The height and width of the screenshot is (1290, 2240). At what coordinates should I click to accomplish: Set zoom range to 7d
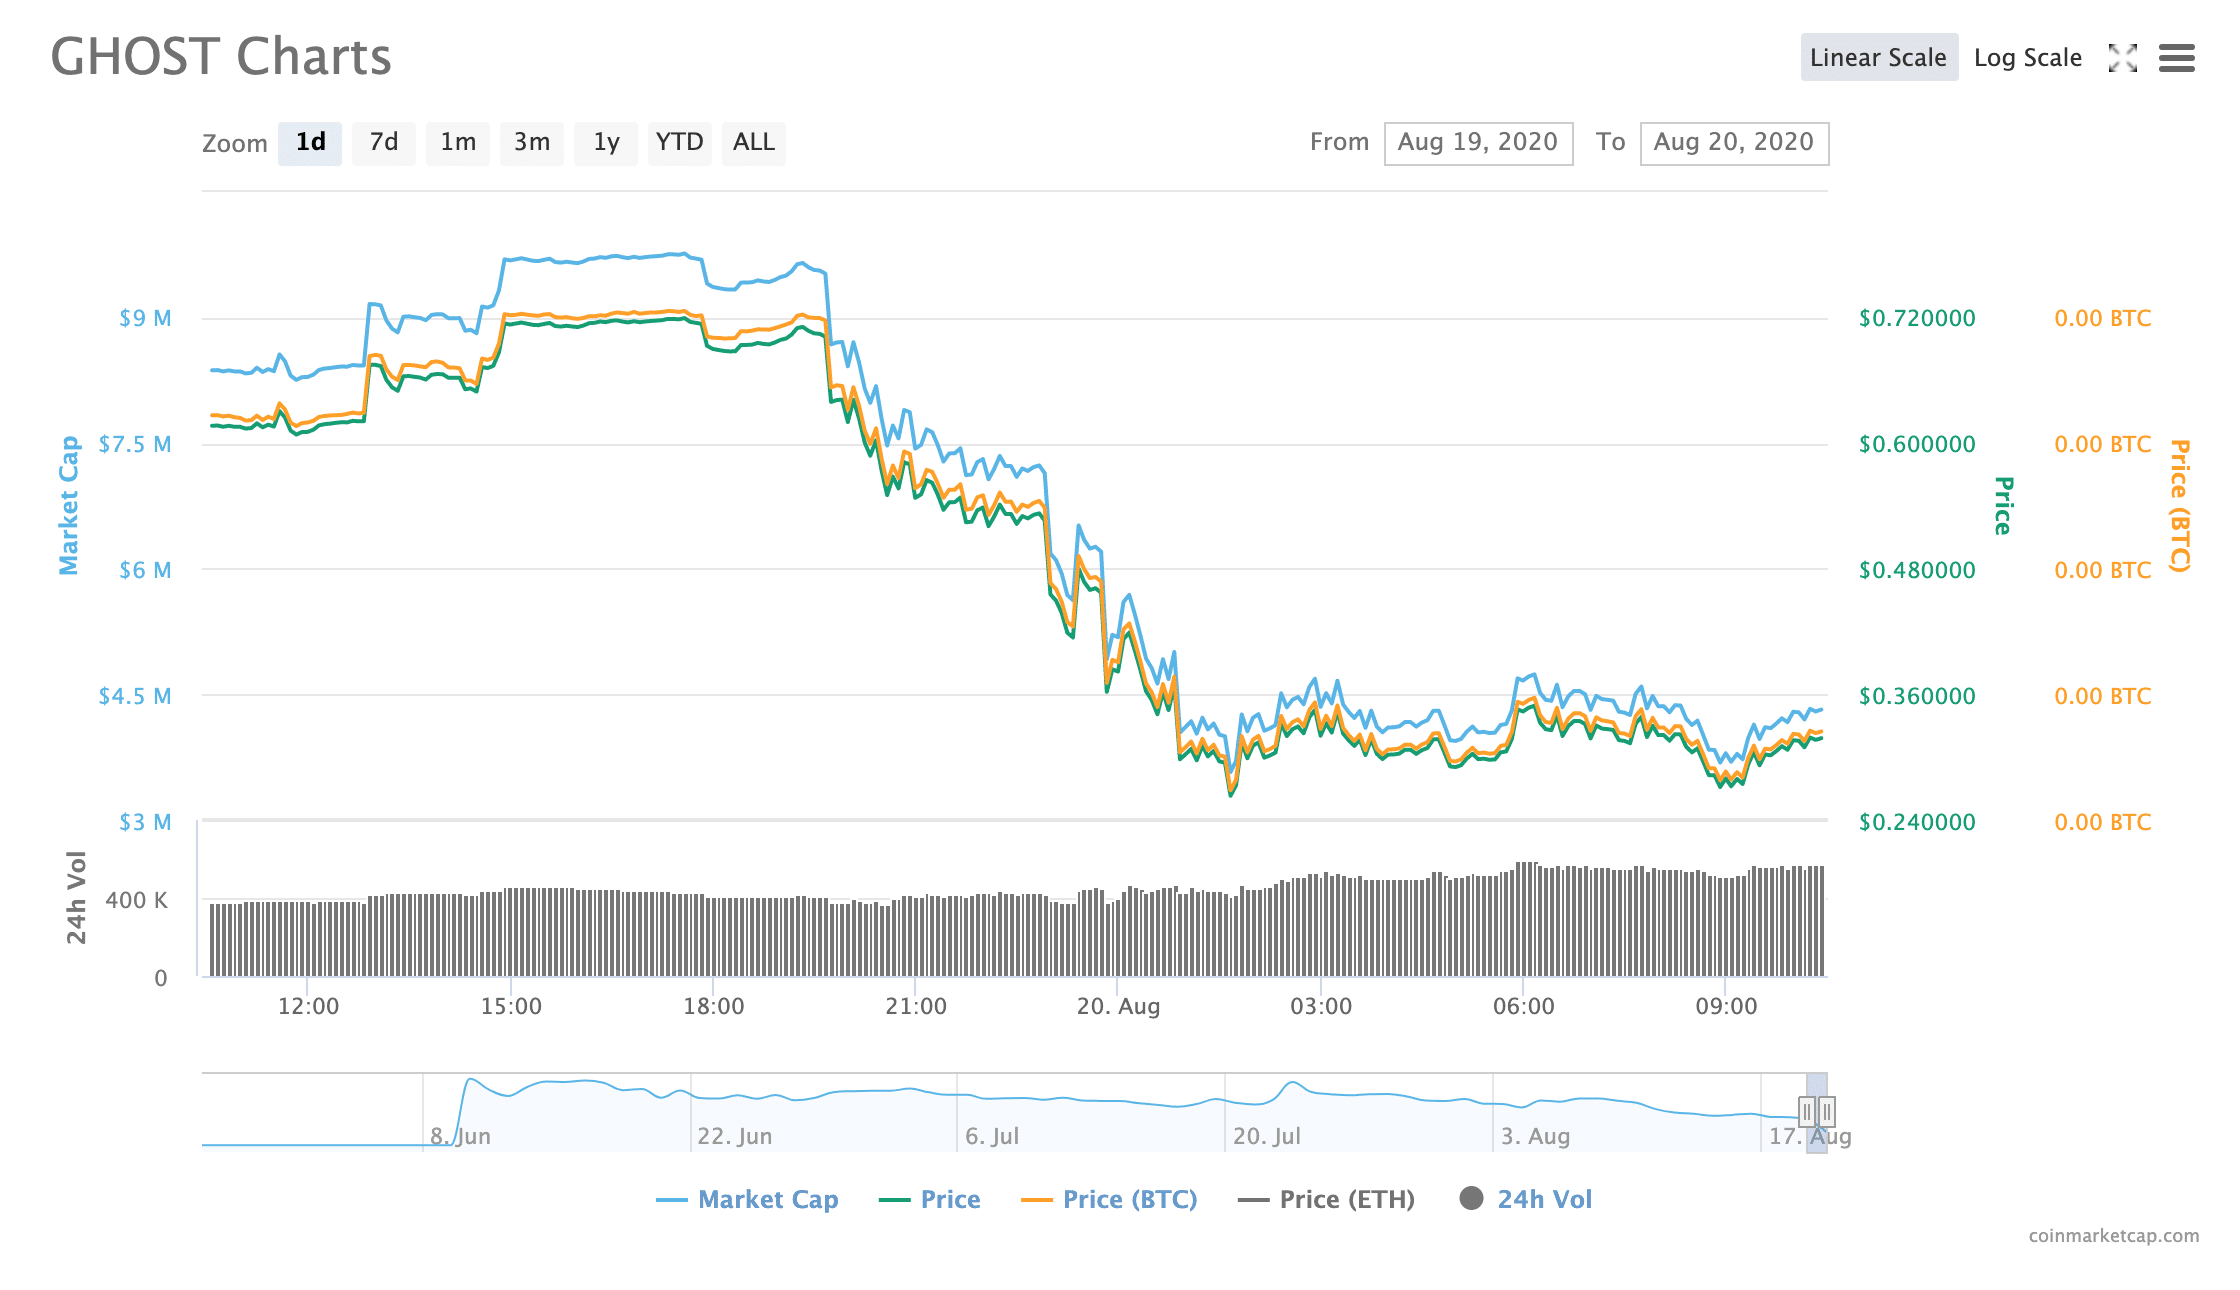coord(384,142)
